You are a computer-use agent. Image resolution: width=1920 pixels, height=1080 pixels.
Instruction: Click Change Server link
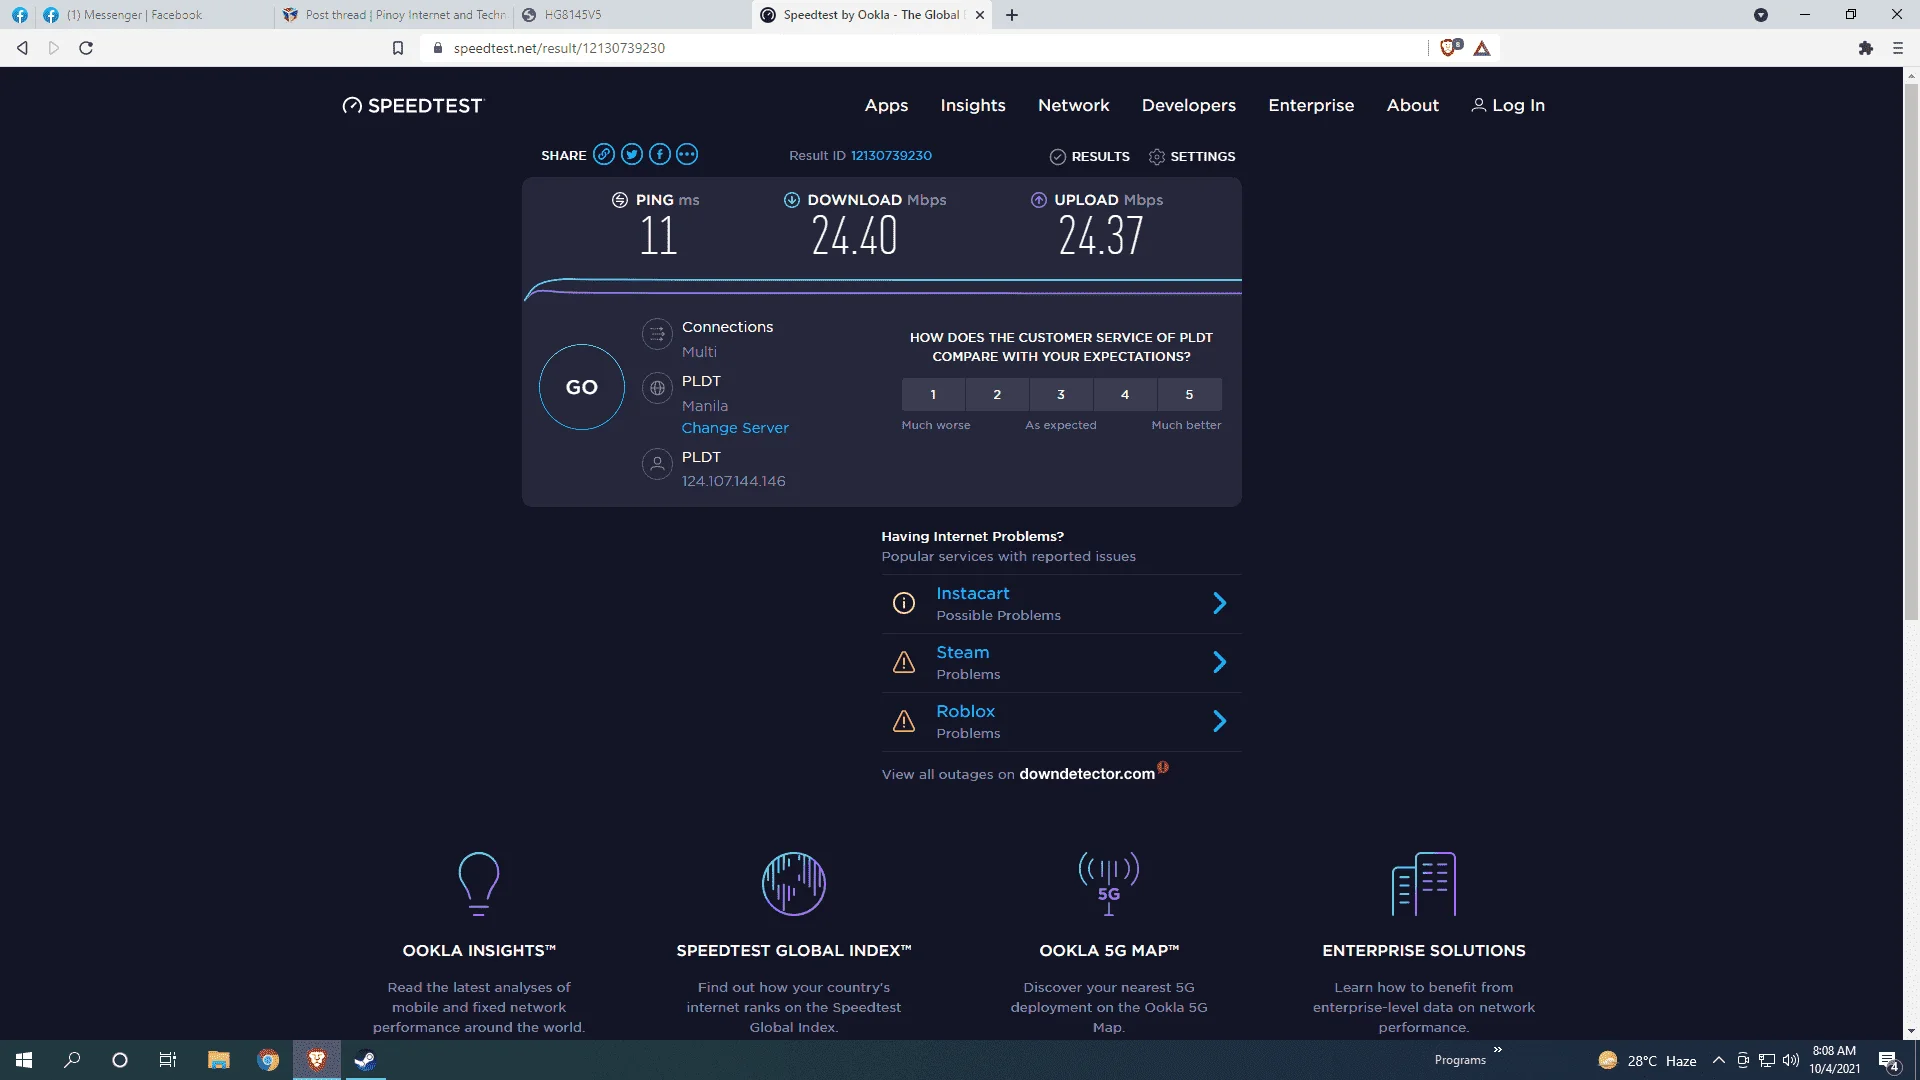pos(735,428)
